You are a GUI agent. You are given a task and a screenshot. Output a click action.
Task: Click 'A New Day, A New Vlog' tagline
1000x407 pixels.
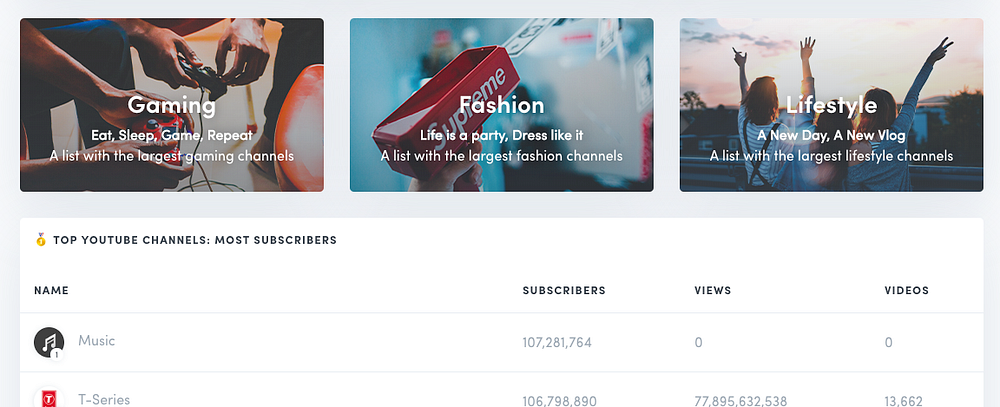pyautogui.click(x=831, y=135)
